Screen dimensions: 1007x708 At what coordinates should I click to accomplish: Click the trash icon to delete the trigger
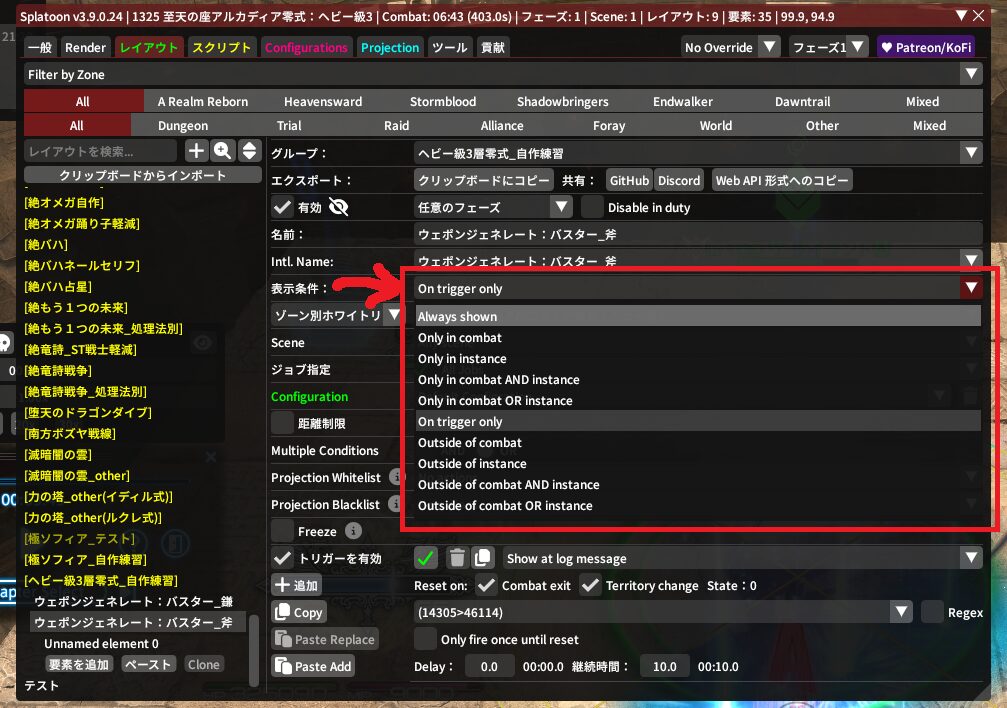coord(456,558)
